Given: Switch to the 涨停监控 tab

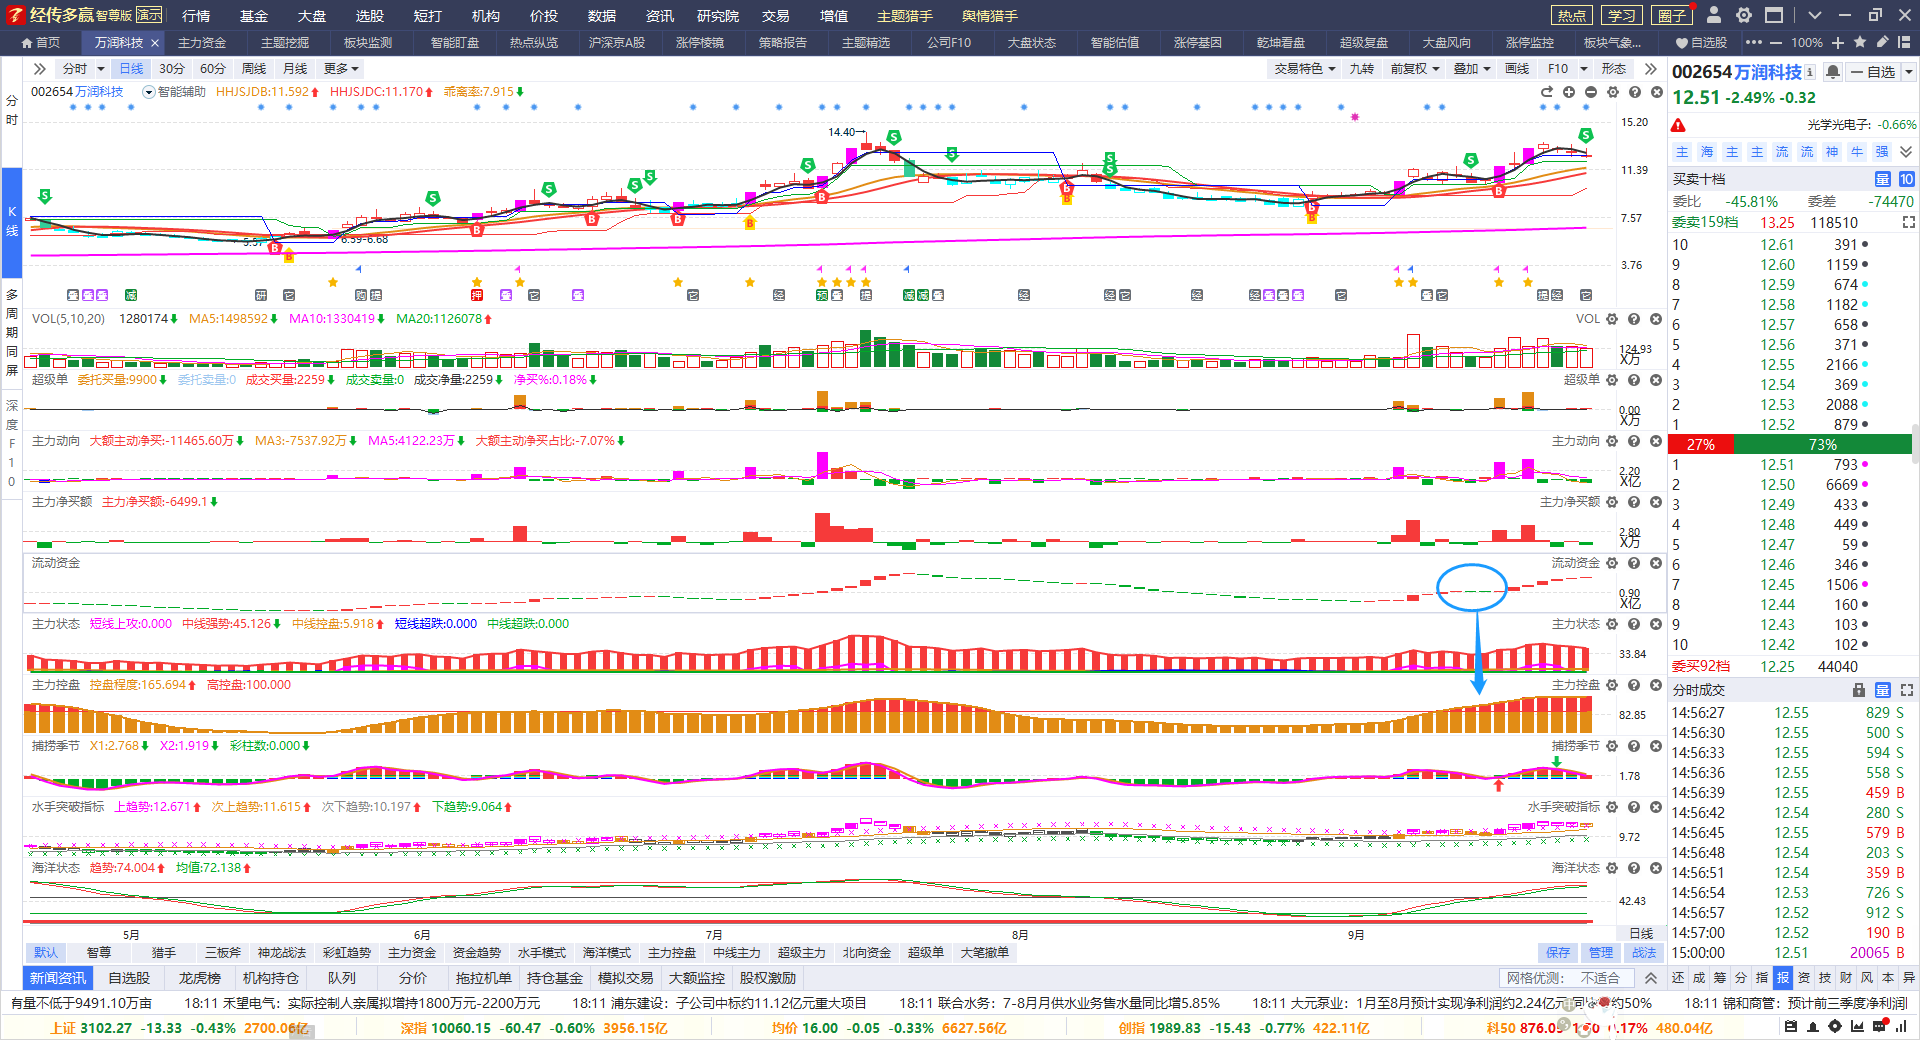Looking at the screenshot, I should click(1530, 43).
